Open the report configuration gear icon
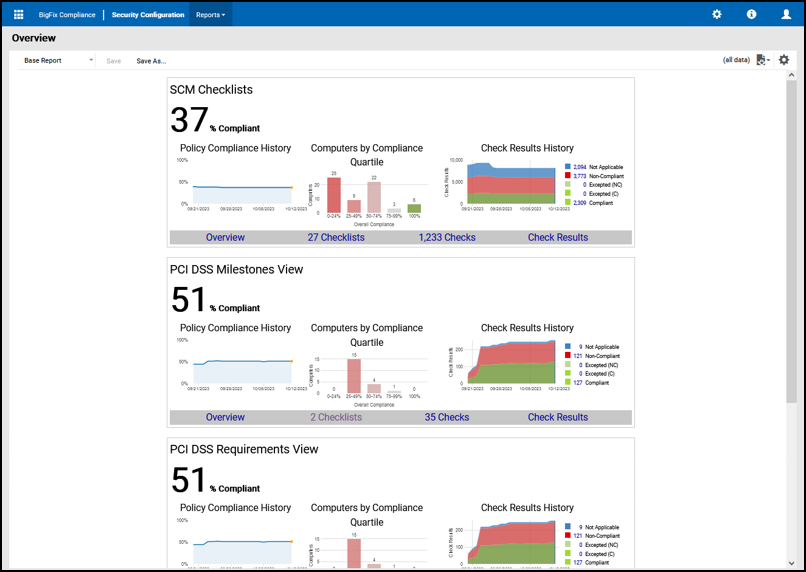806x572 pixels. click(784, 60)
